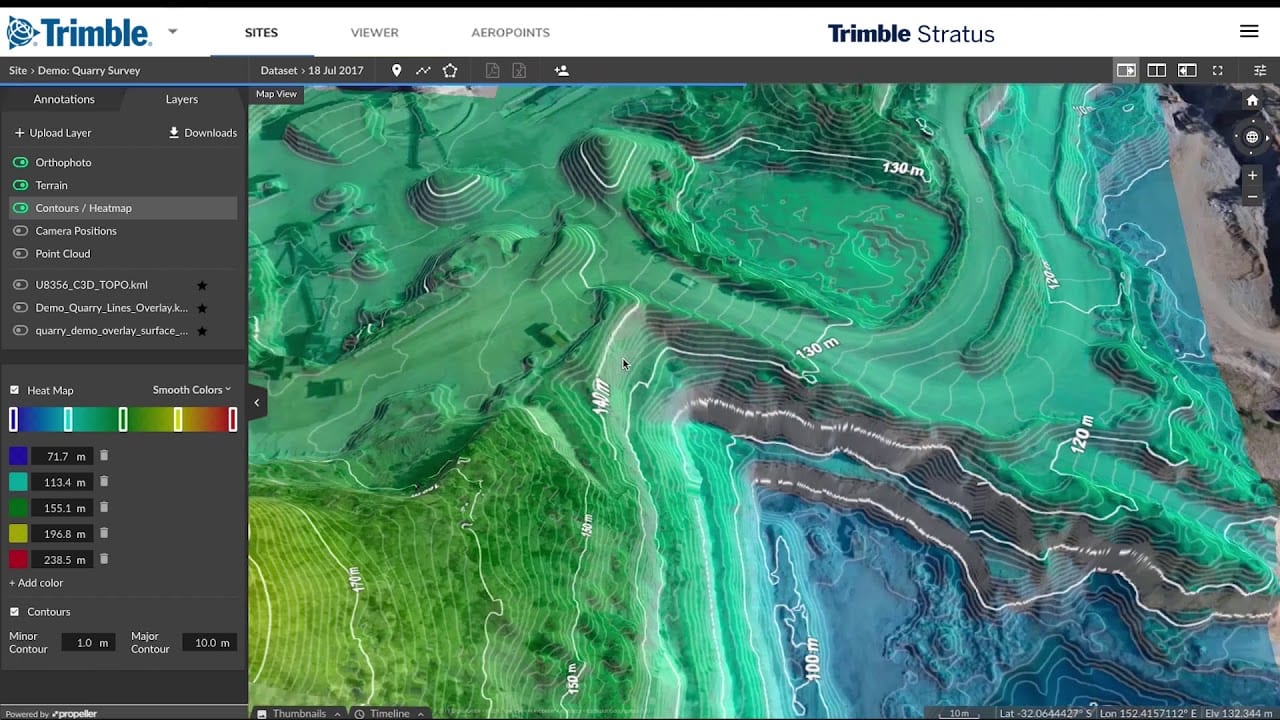Click the Trimble logo
1280x720 pixels.
pos(79,32)
